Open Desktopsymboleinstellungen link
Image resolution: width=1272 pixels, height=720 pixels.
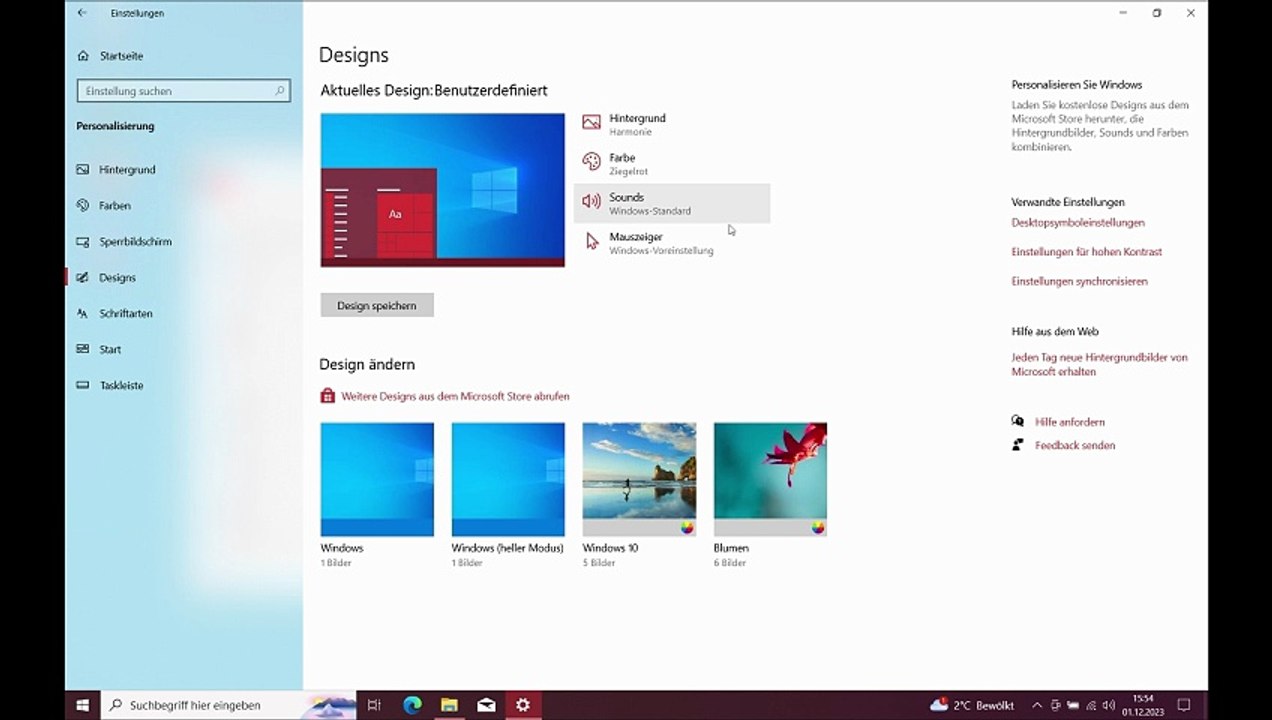coord(1078,223)
